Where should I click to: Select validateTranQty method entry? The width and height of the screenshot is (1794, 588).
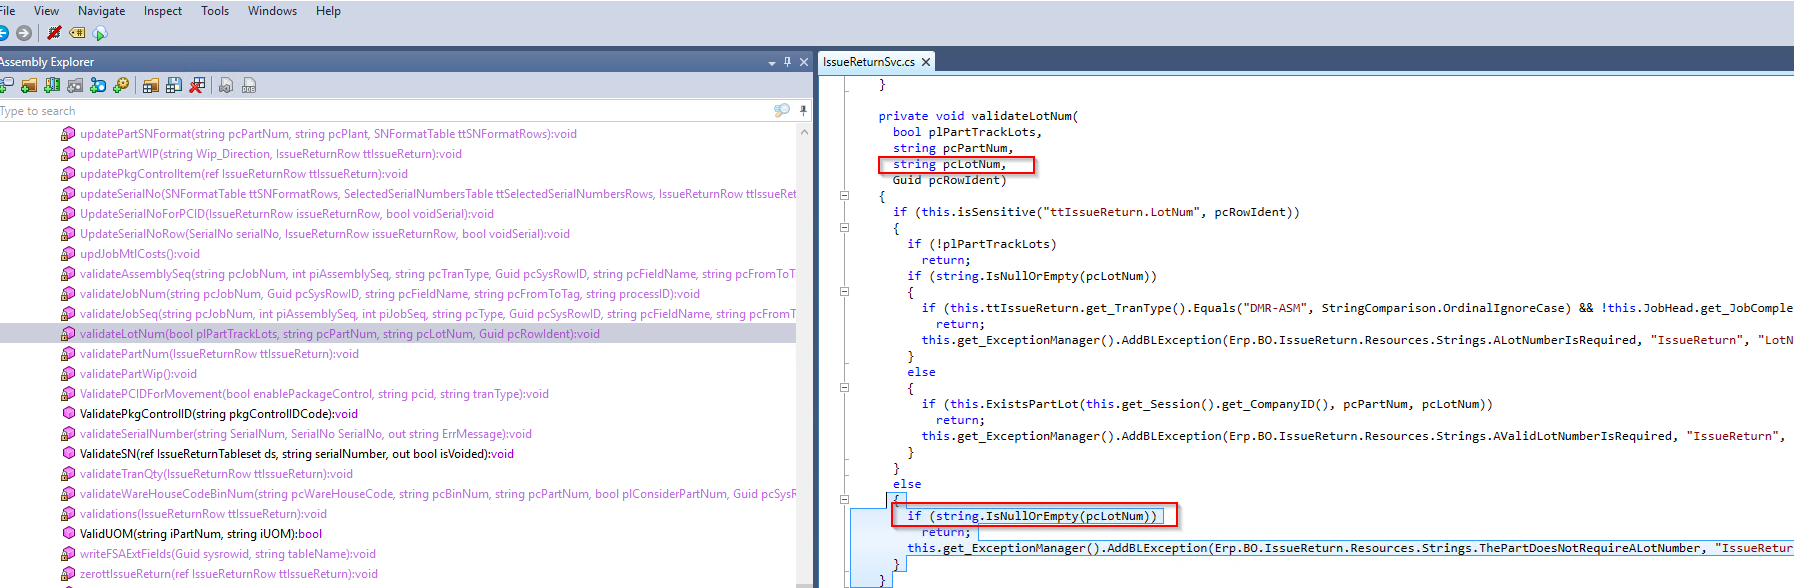tap(216, 474)
